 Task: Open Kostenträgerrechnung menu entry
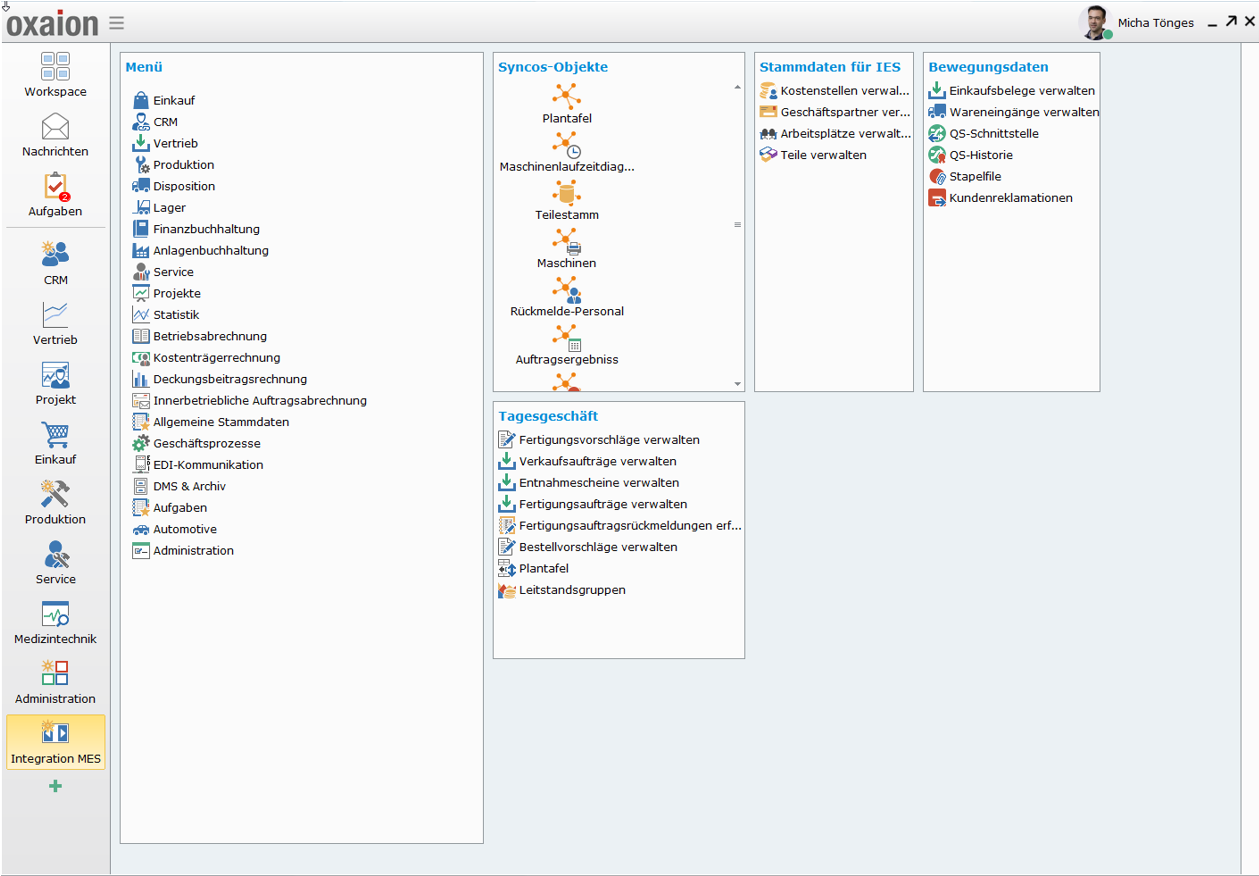[x=207, y=358]
